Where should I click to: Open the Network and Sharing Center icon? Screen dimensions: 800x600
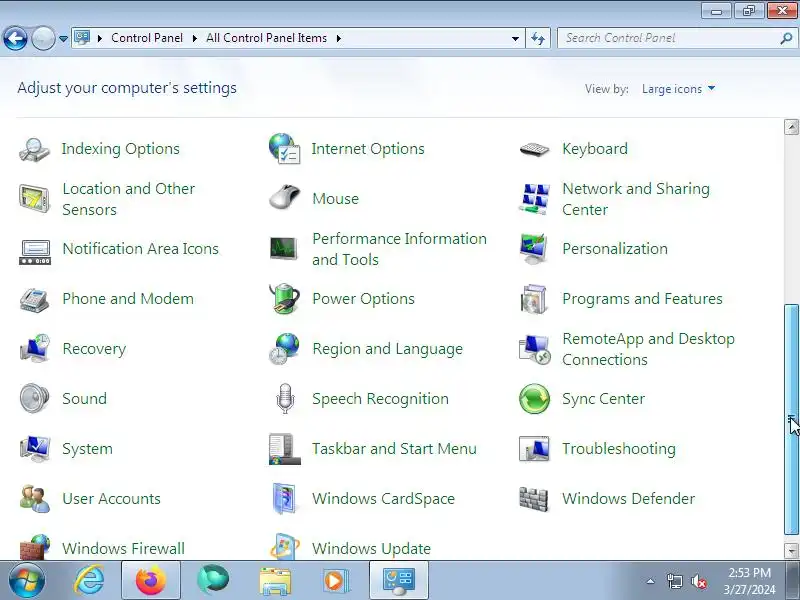pyautogui.click(x=534, y=199)
